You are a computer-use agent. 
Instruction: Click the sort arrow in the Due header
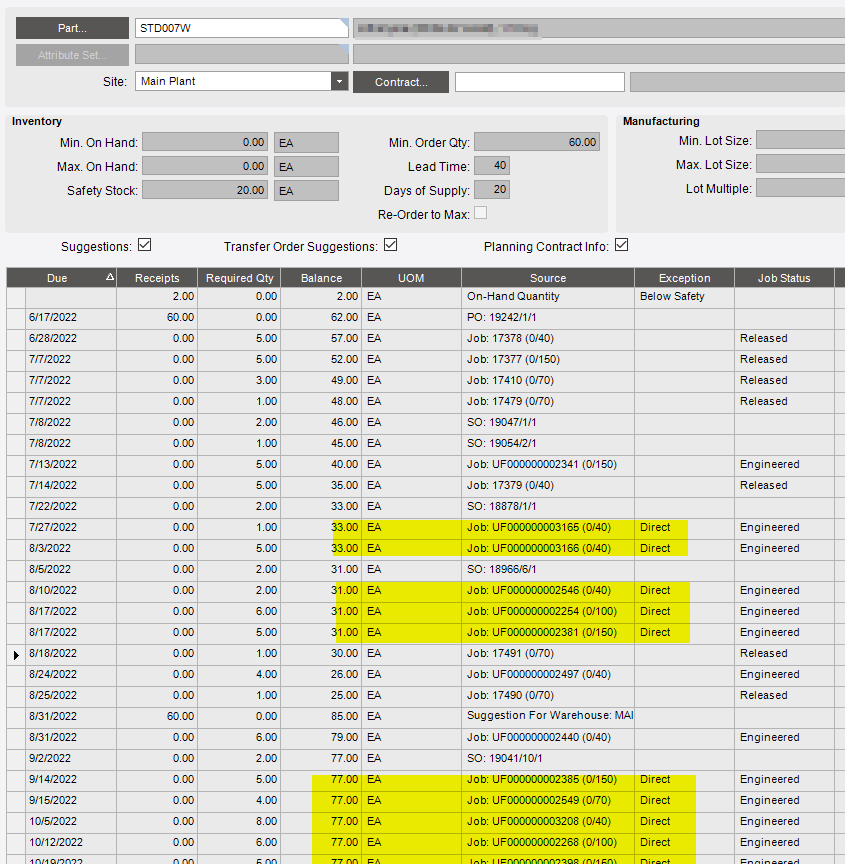pyautogui.click(x=110, y=277)
